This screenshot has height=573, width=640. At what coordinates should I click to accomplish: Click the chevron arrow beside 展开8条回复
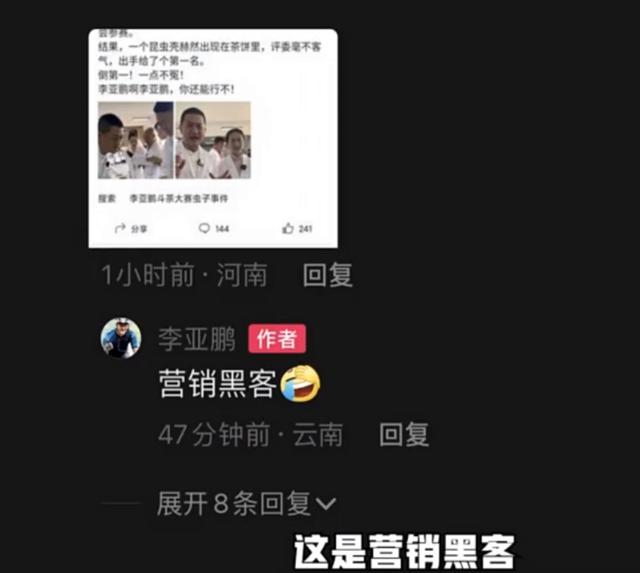coord(326,504)
